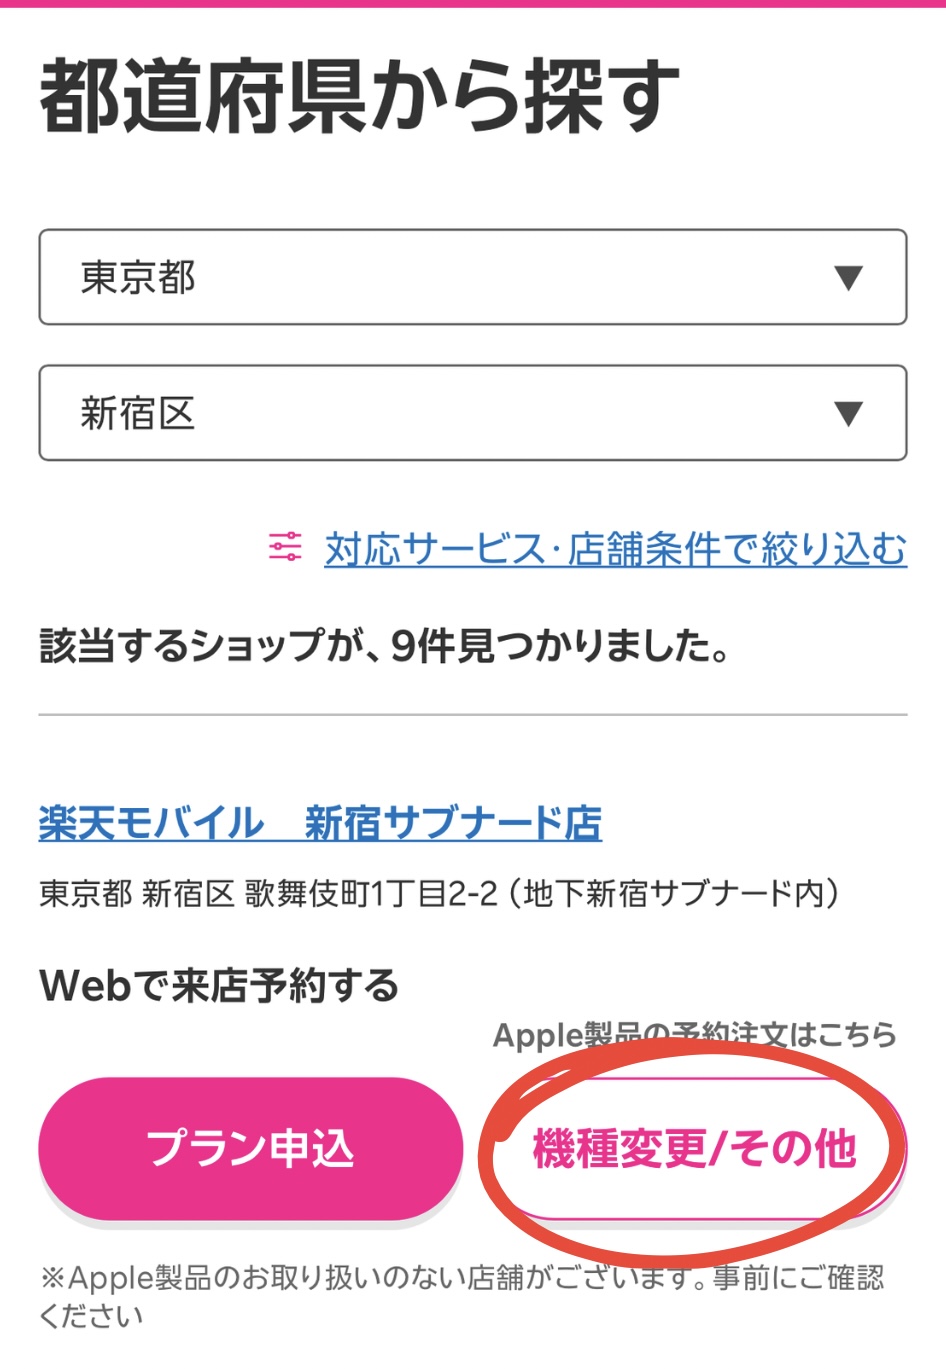
Task: Tap the pink filter adjustment icon
Action: 283,545
